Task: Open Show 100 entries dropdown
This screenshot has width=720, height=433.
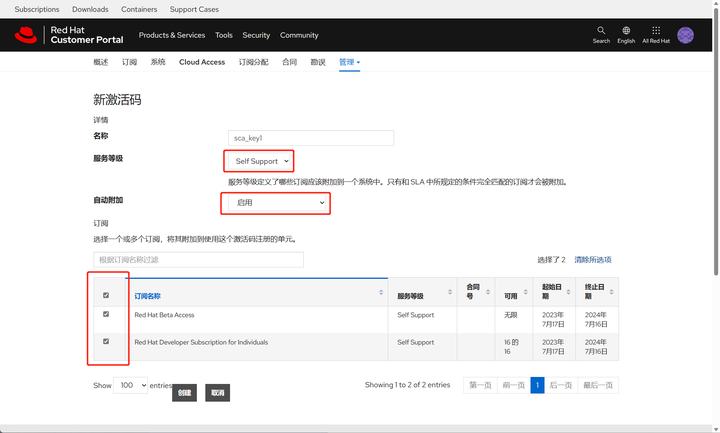Action: pos(130,385)
